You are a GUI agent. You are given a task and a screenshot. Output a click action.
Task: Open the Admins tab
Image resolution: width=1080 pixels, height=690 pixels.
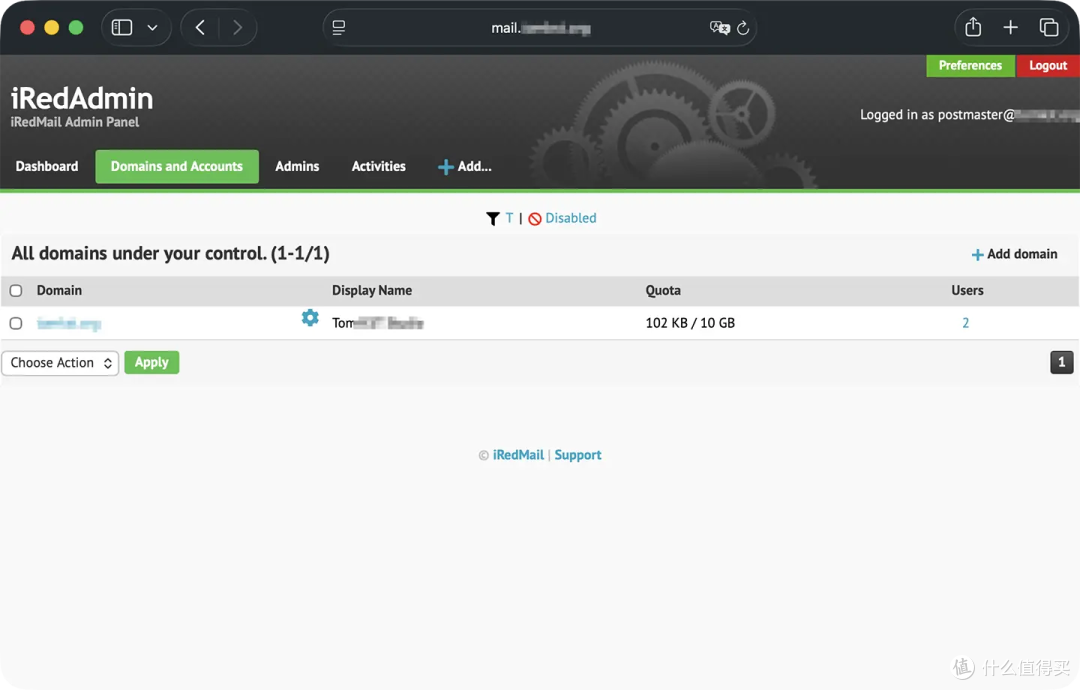coord(297,166)
